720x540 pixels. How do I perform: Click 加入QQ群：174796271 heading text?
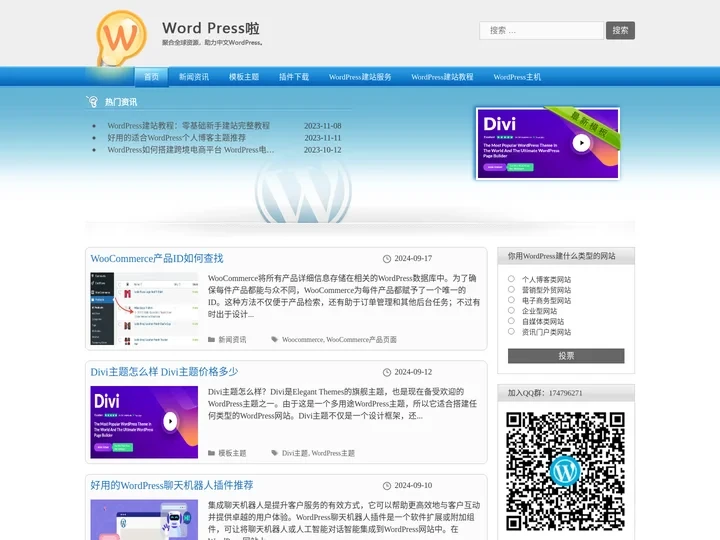pyautogui.click(x=545, y=393)
